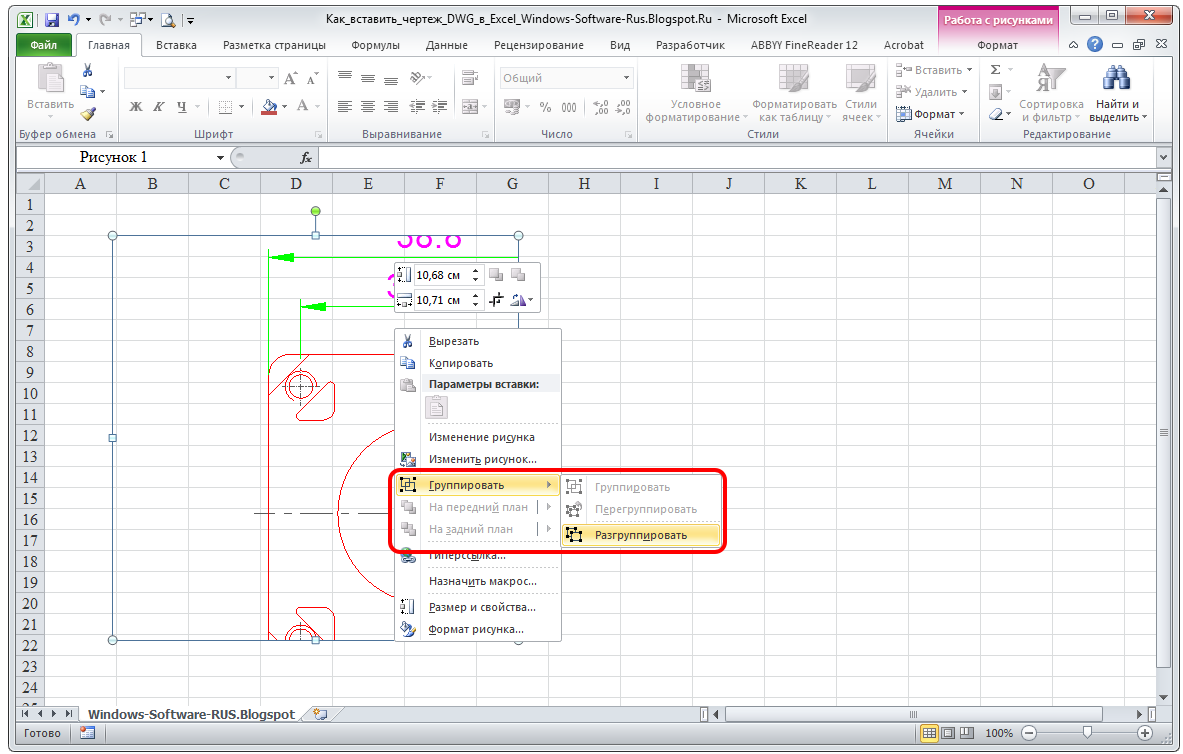Screen dimensions: 1183x754
Task: Click the crop tool in mini toolbar
Action: pos(496,300)
